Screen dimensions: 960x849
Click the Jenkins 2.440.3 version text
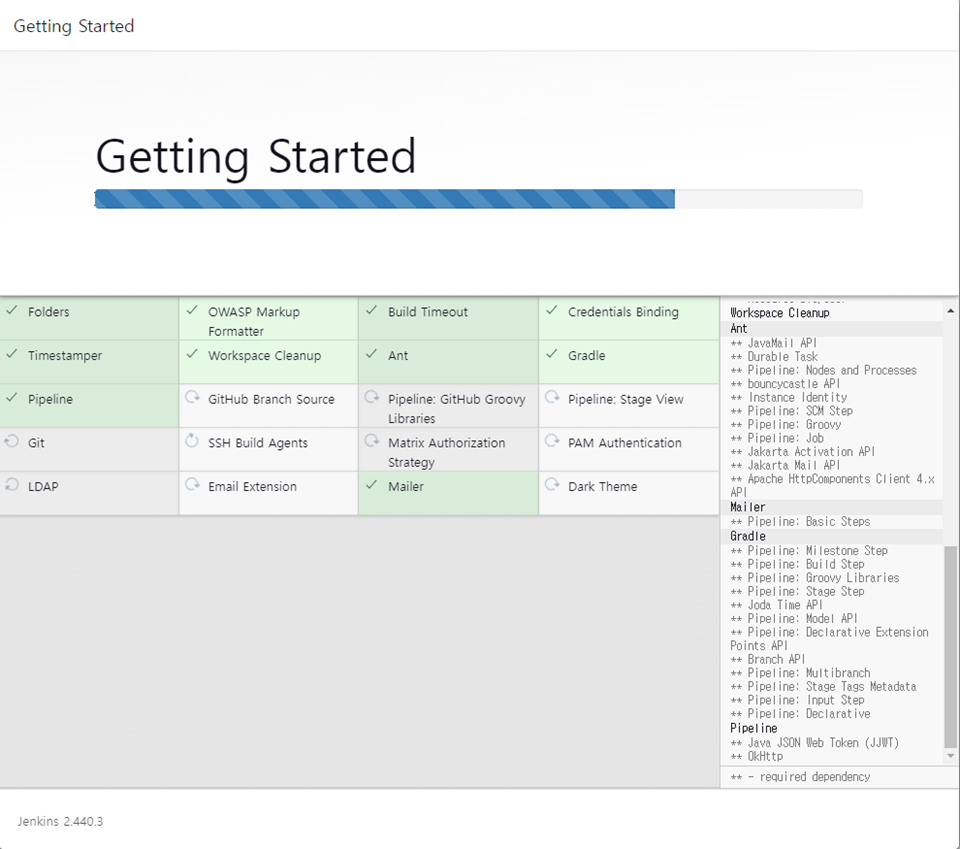pyautogui.click(x=60, y=821)
